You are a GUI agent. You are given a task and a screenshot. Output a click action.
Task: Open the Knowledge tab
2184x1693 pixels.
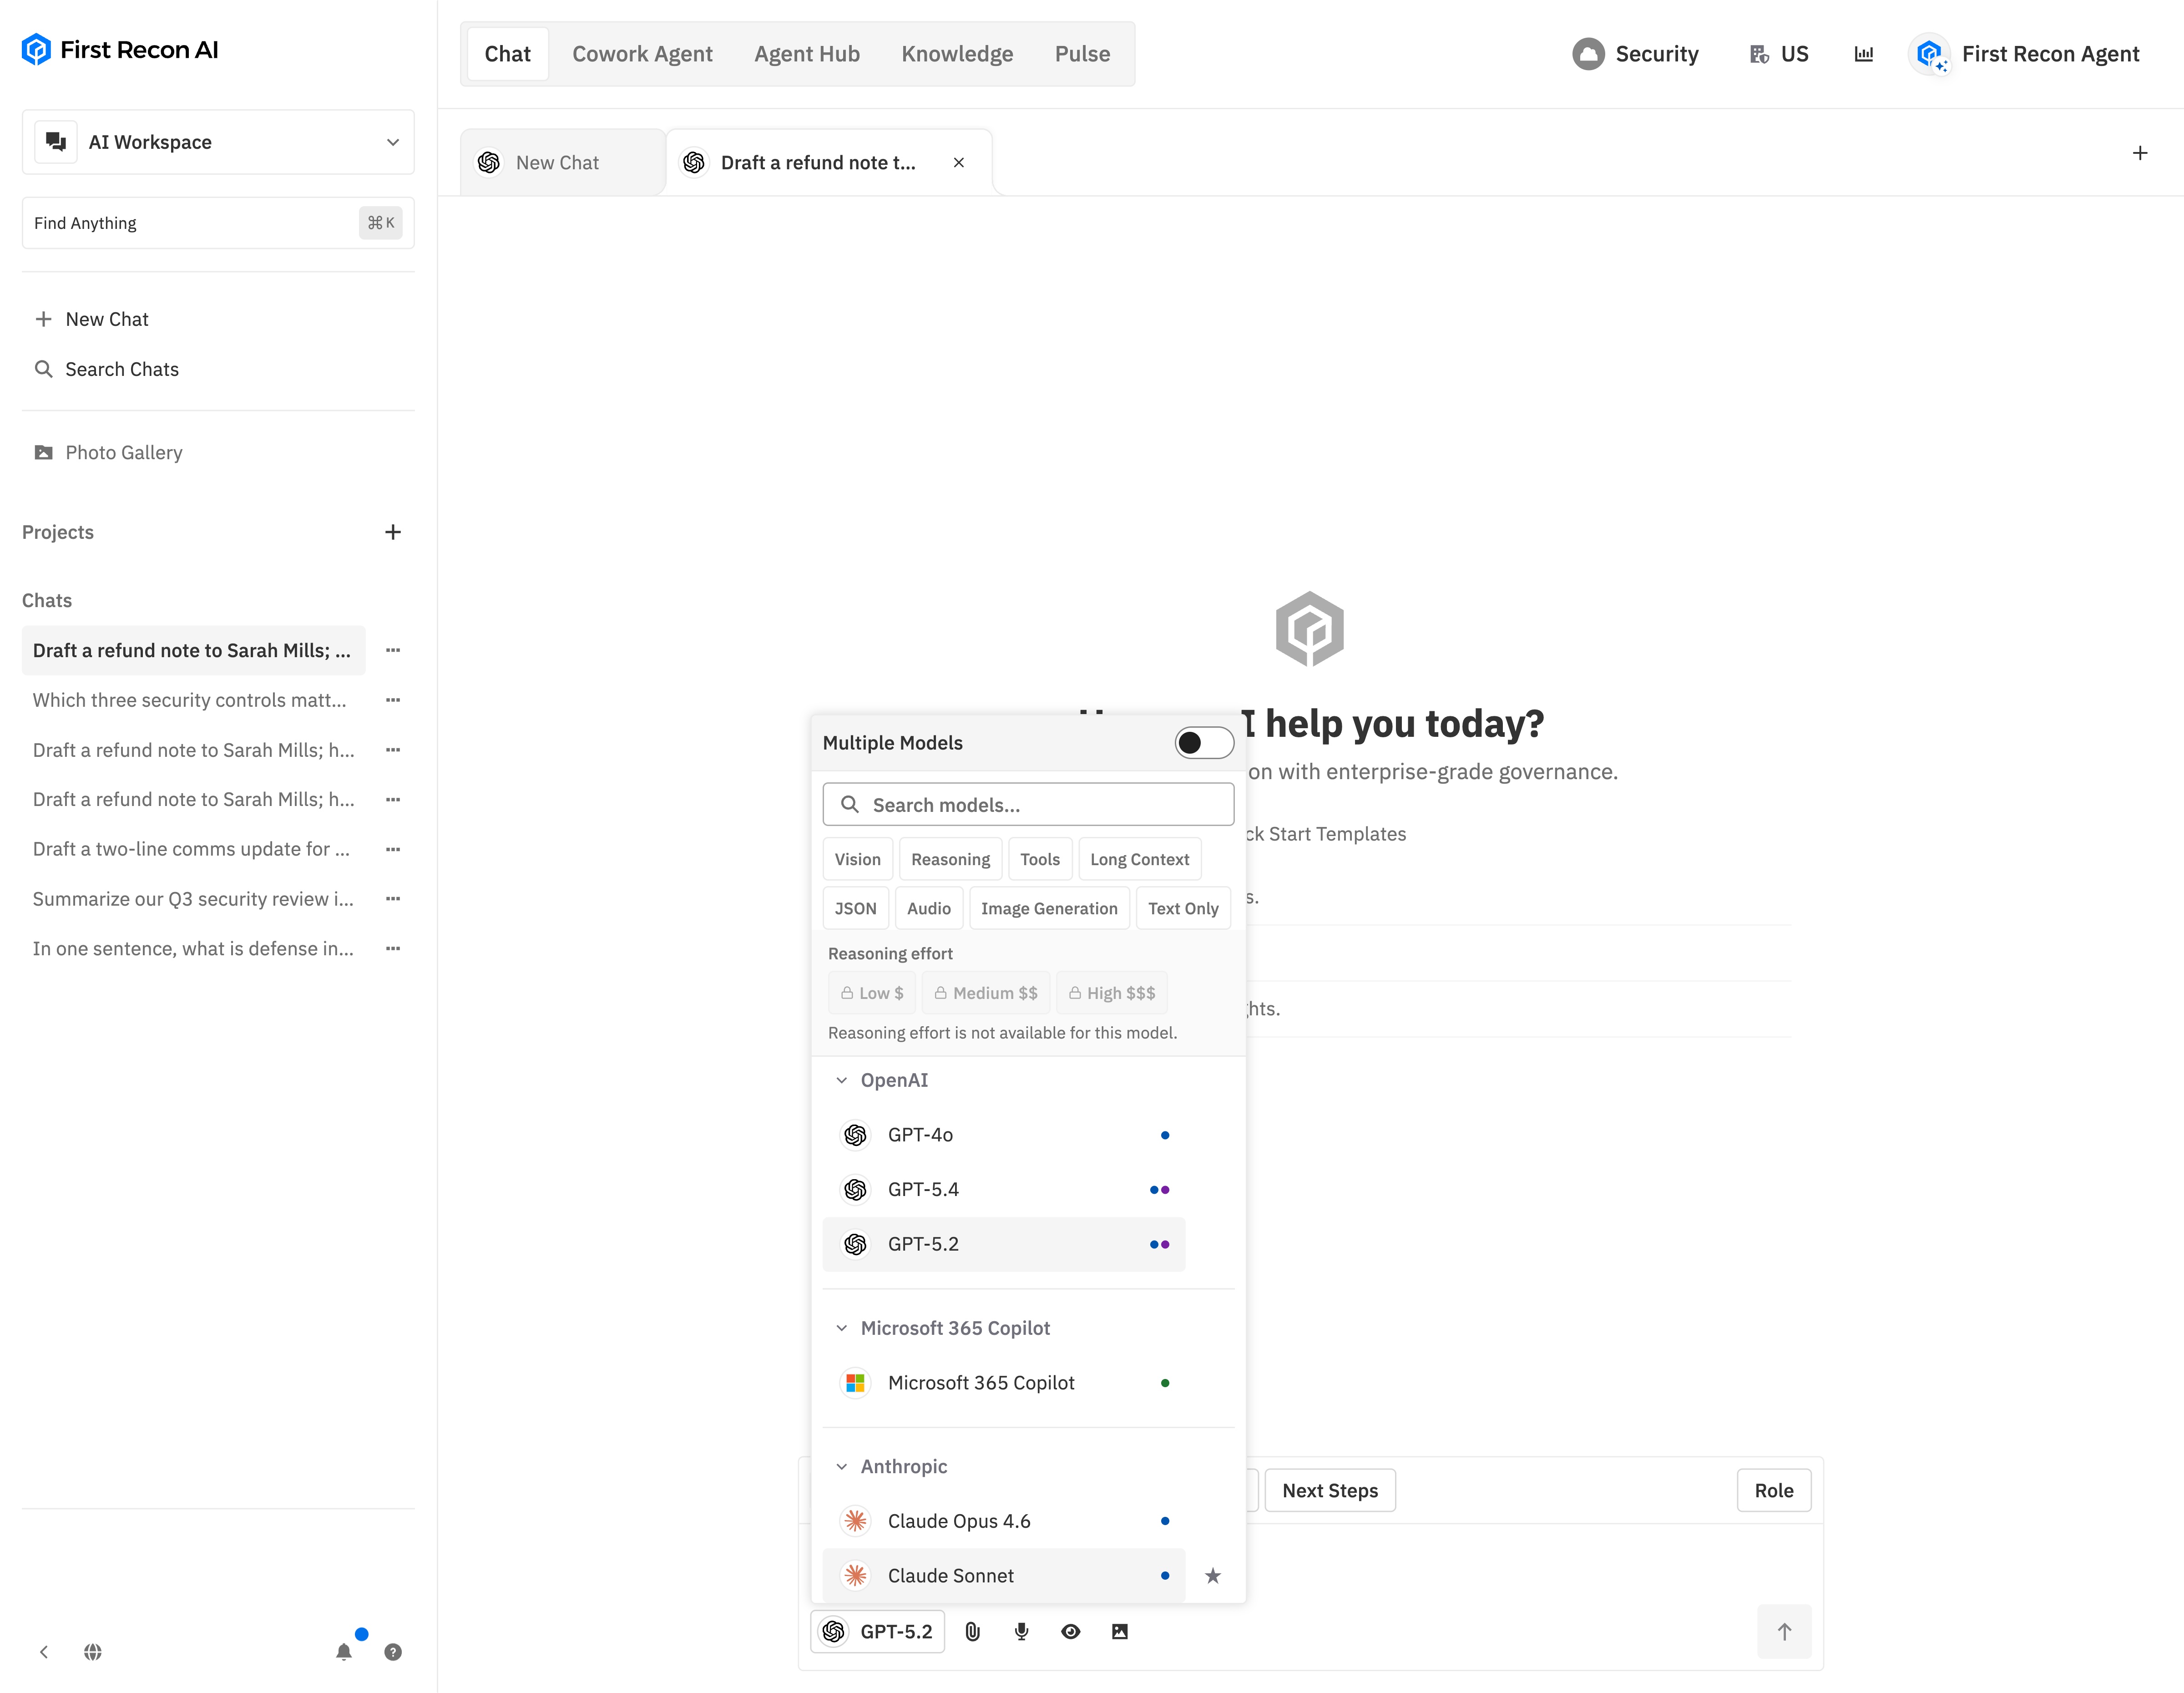tap(957, 54)
